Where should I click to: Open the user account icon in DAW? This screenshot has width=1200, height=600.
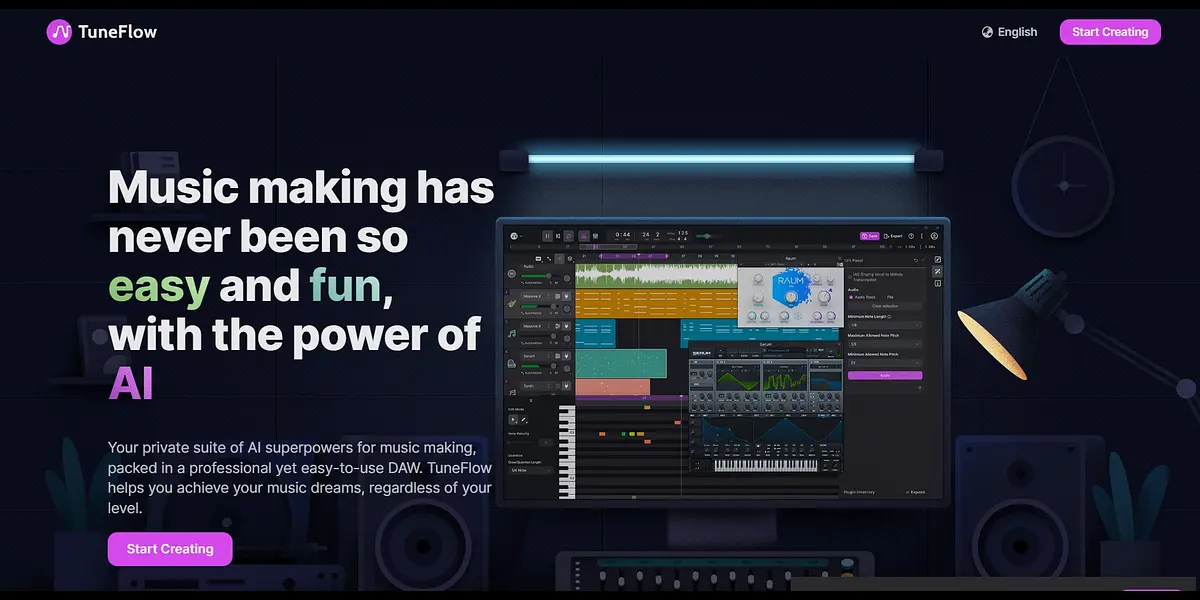(x=934, y=236)
